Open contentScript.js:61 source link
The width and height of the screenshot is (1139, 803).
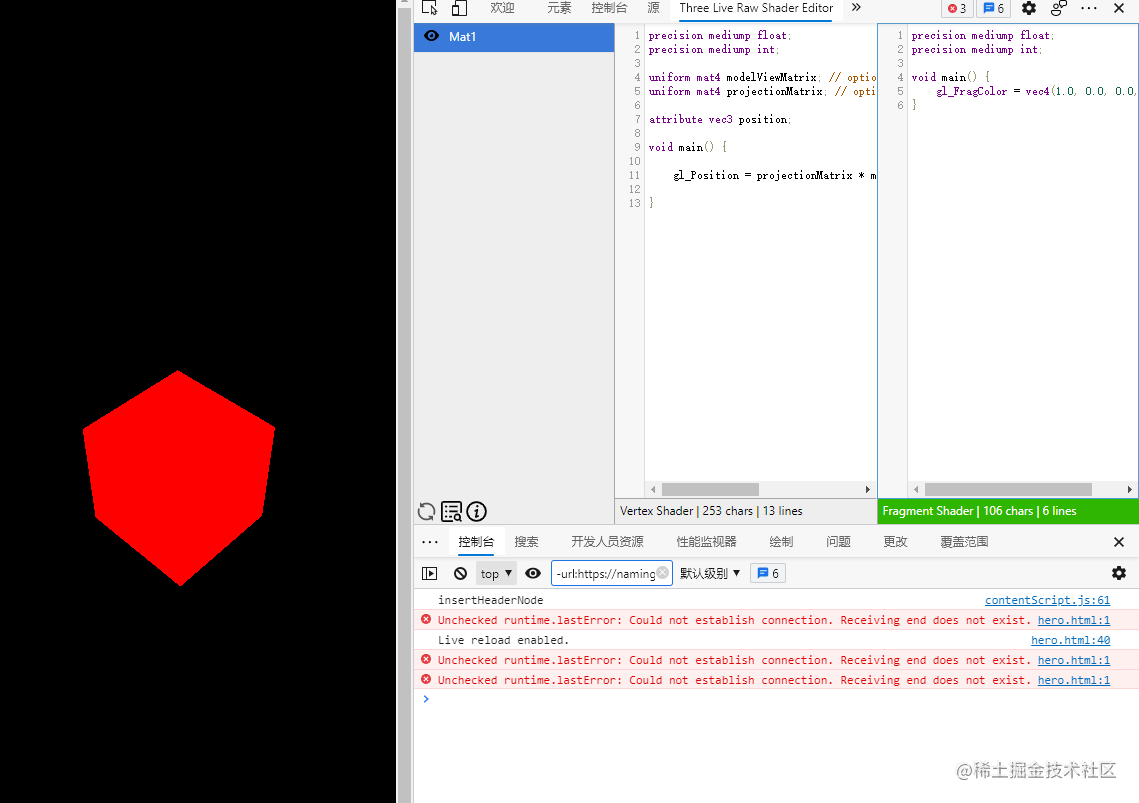pyautogui.click(x=1047, y=600)
